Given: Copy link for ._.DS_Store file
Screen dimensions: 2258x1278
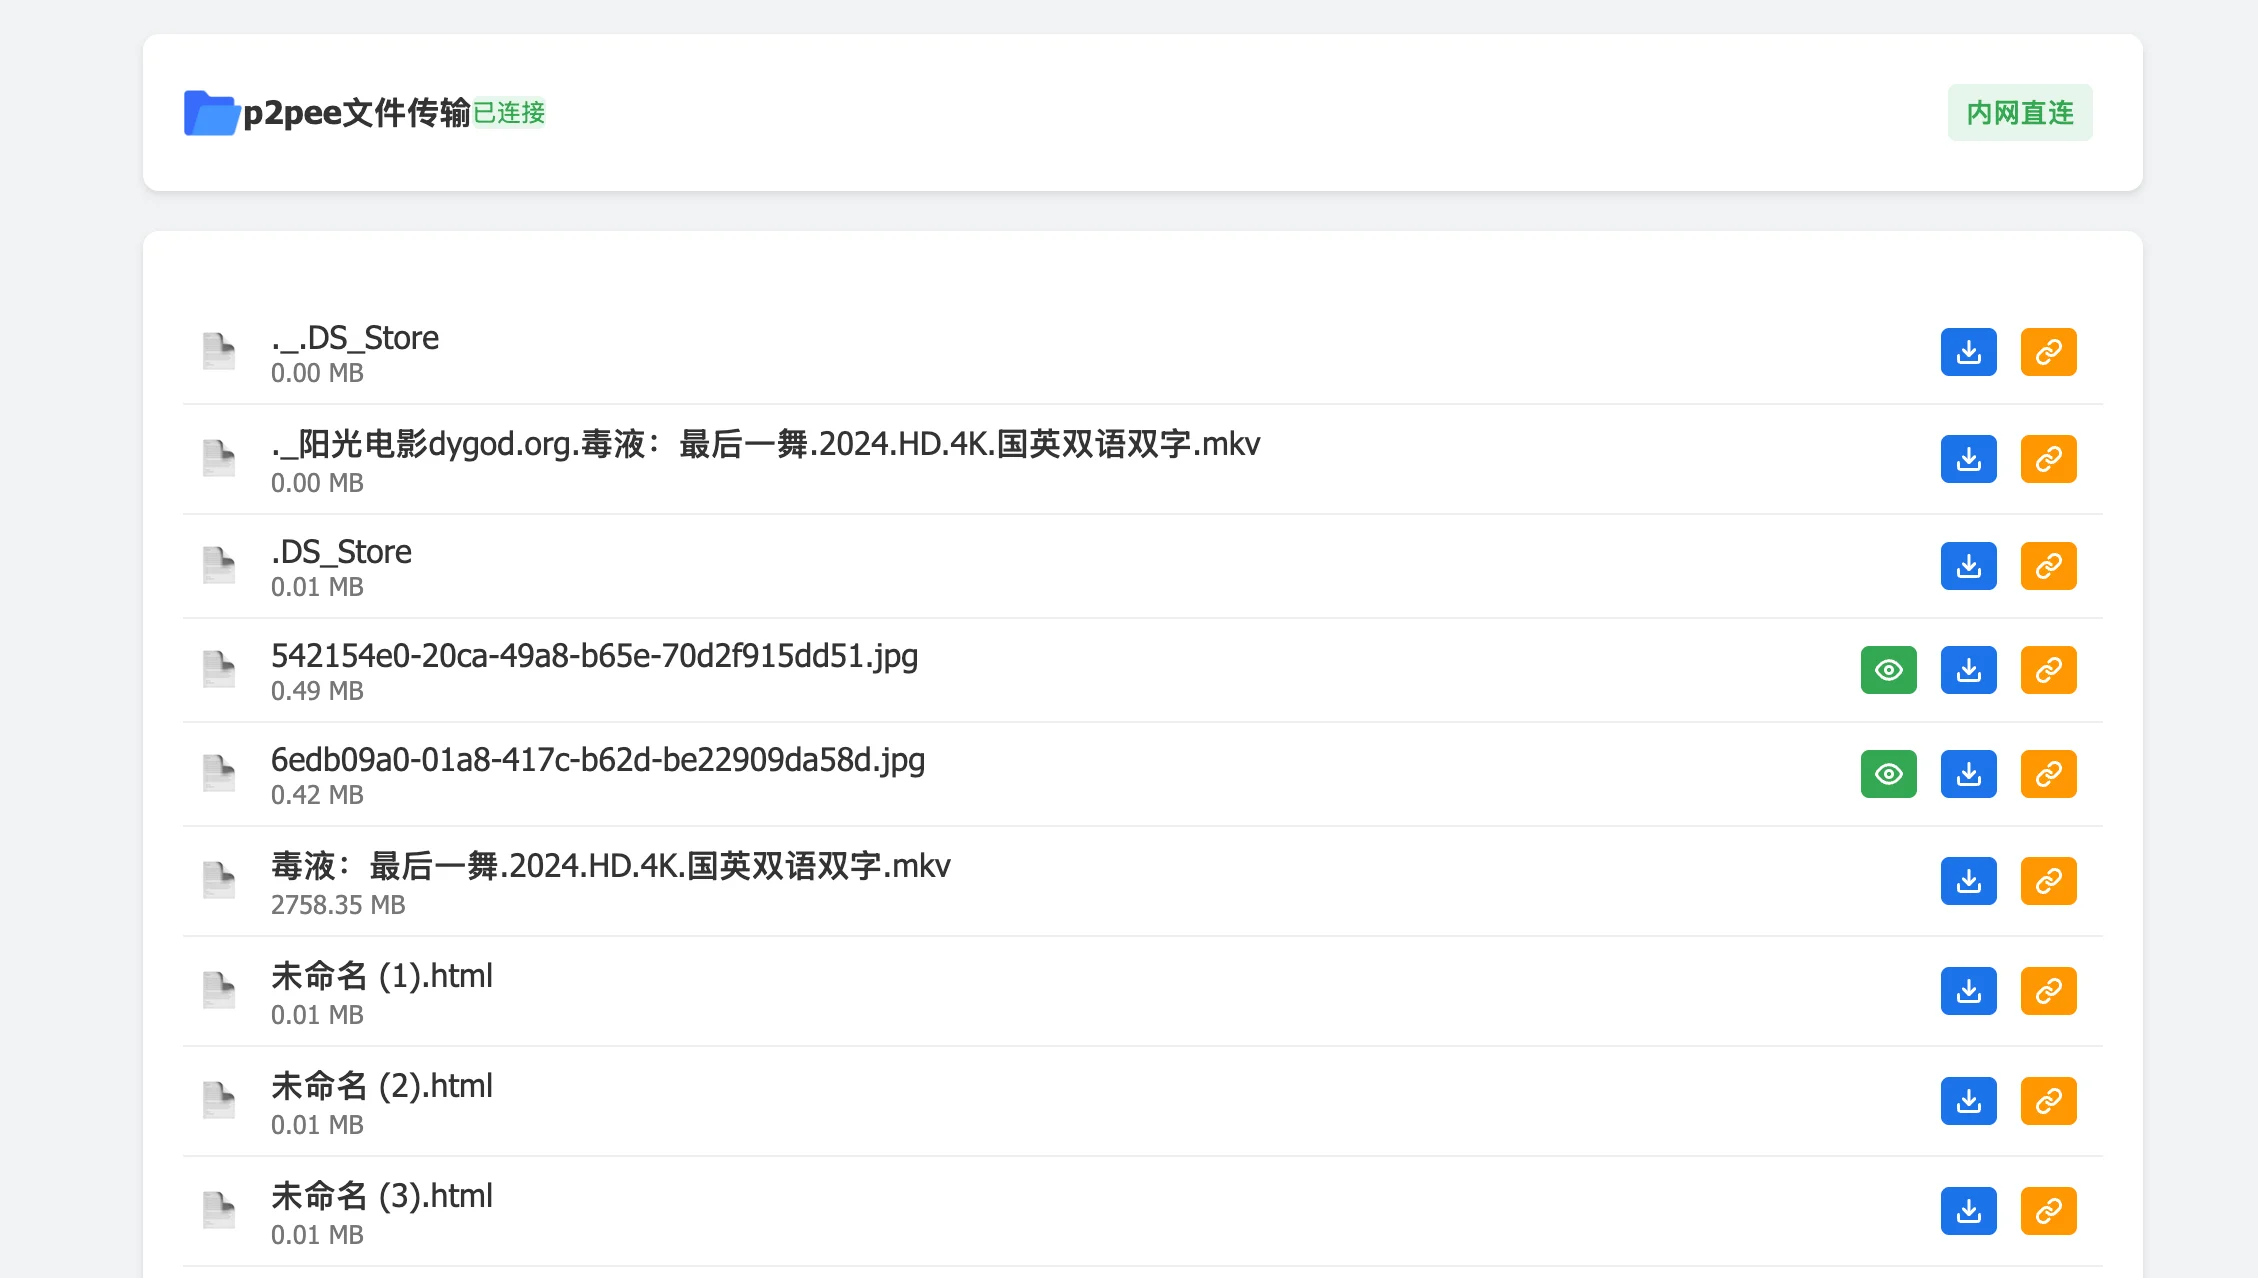Looking at the screenshot, I should [x=2048, y=352].
